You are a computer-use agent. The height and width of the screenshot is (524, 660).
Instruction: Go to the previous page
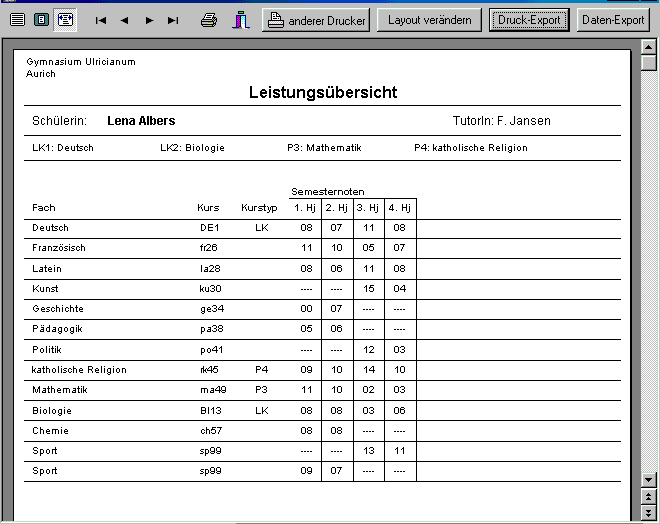click(125, 20)
